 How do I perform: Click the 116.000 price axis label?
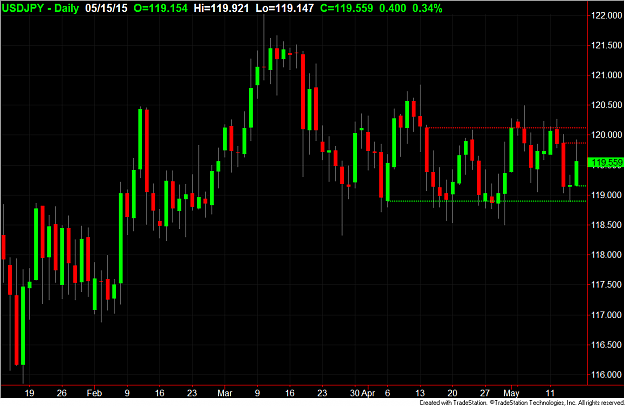[606, 375]
